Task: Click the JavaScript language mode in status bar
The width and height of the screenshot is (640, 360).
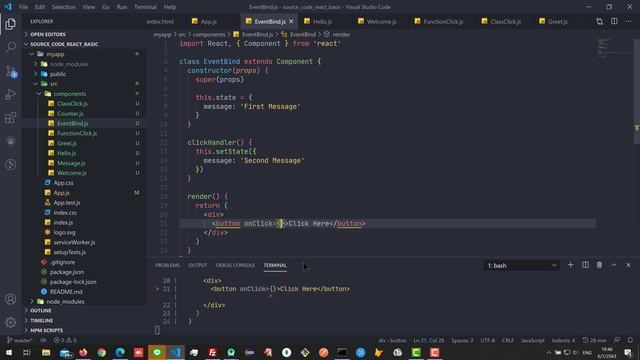Action: 533,340
